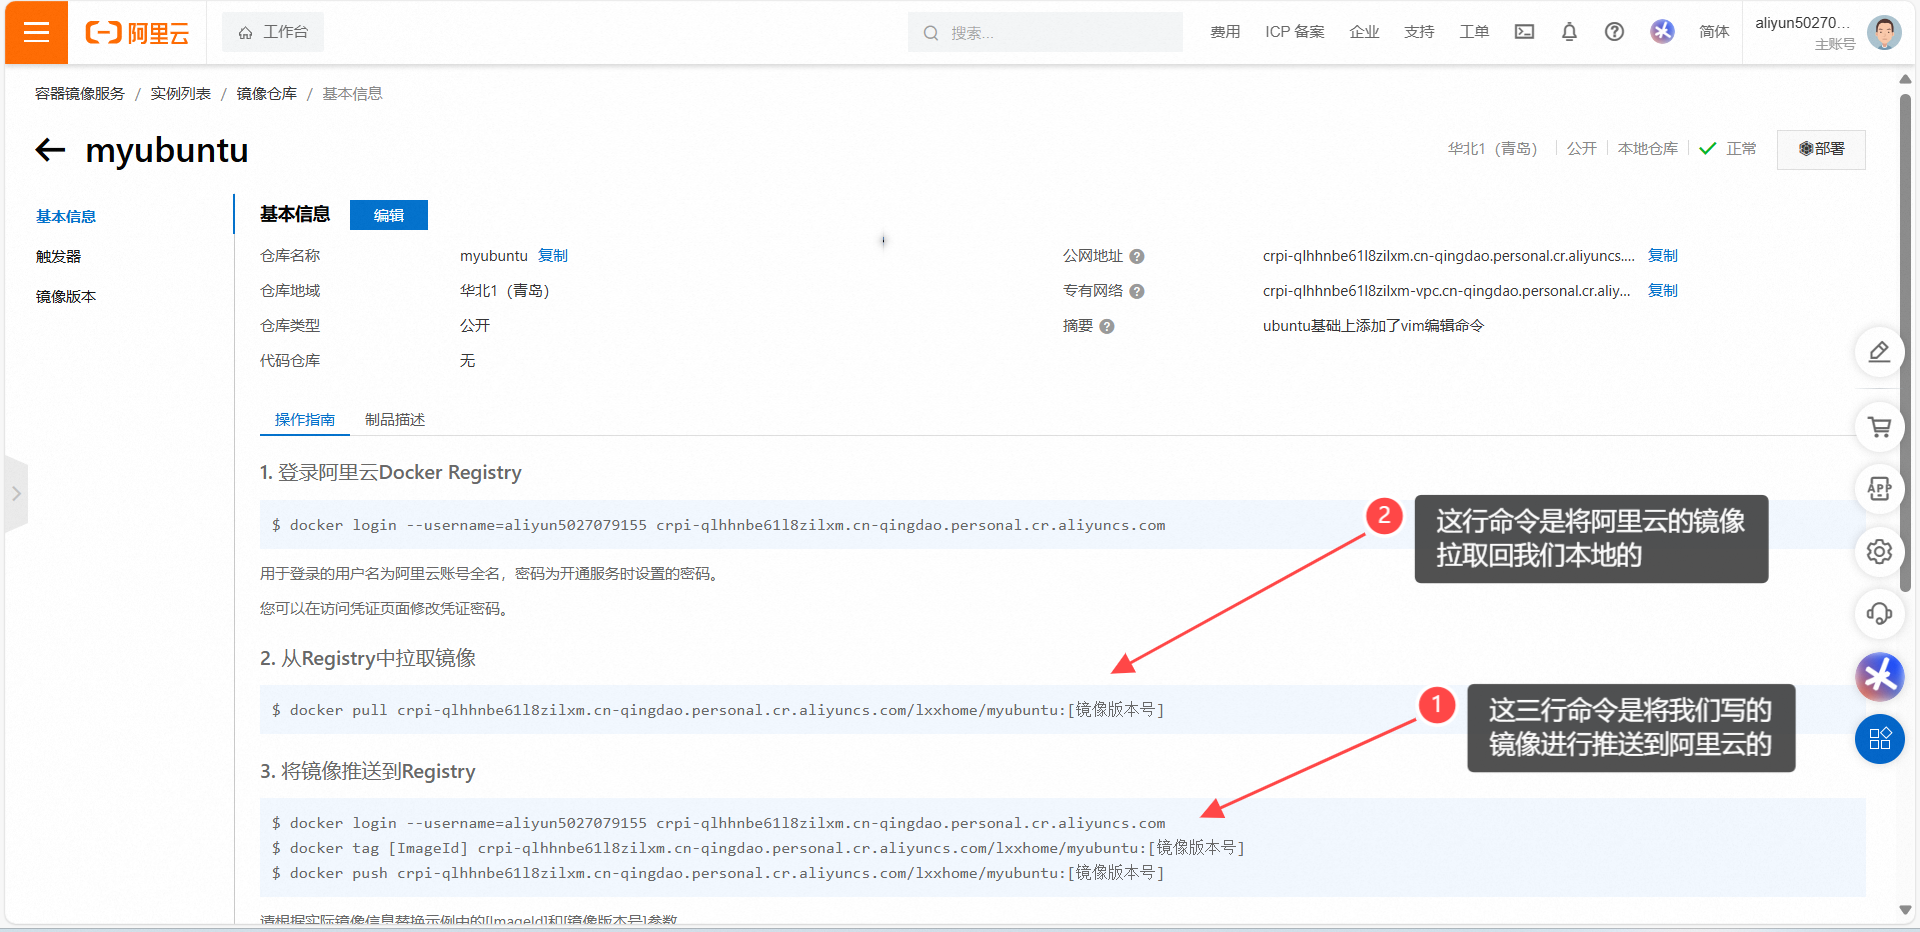Image resolution: width=1920 pixels, height=932 pixels.
Task: Show the 公网地址 help tooltip icon
Action: pos(1137,257)
